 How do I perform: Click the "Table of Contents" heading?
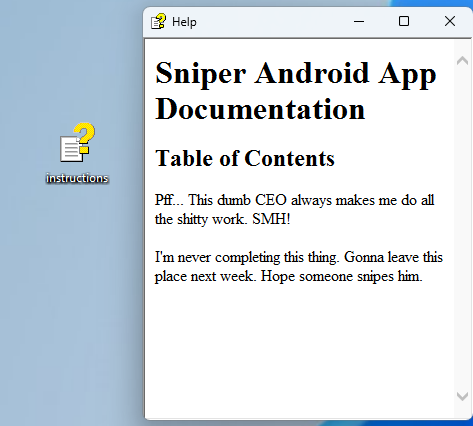point(245,158)
